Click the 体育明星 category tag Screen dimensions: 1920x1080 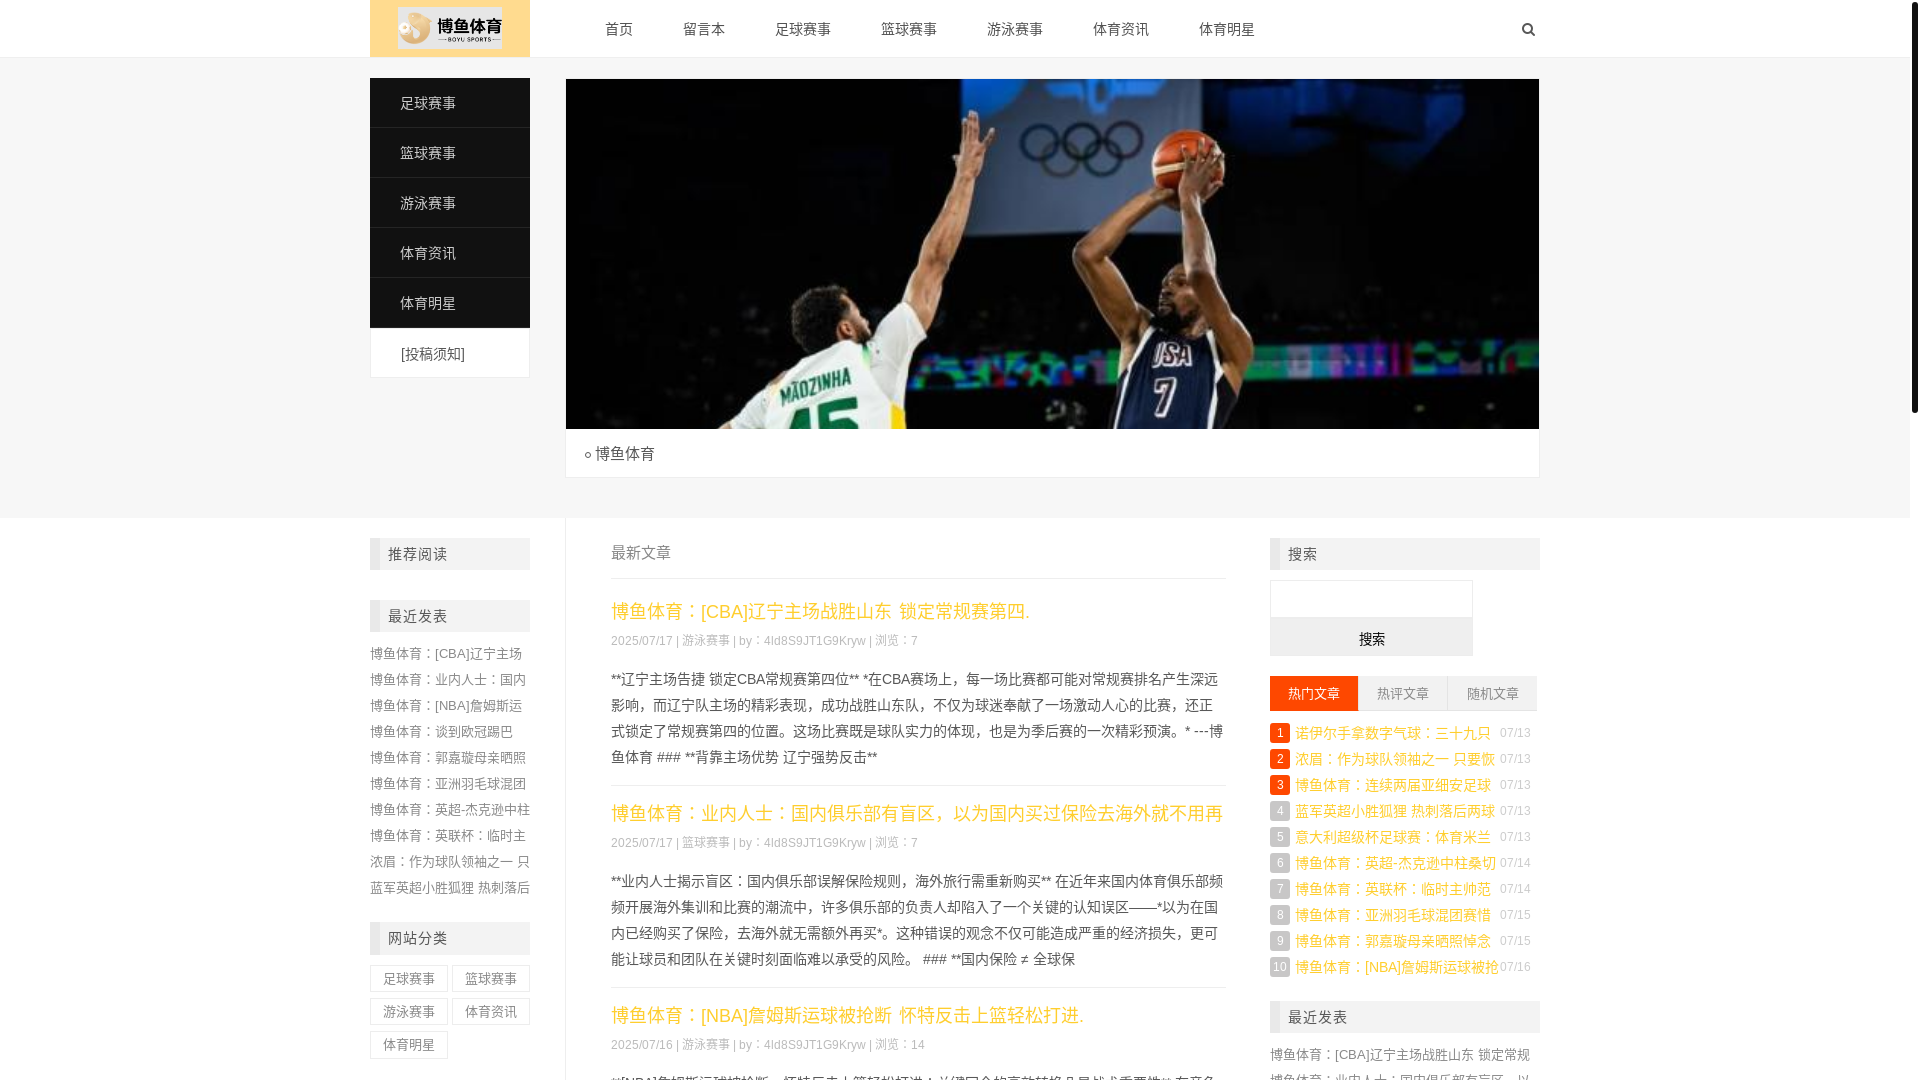pos(409,1045)
